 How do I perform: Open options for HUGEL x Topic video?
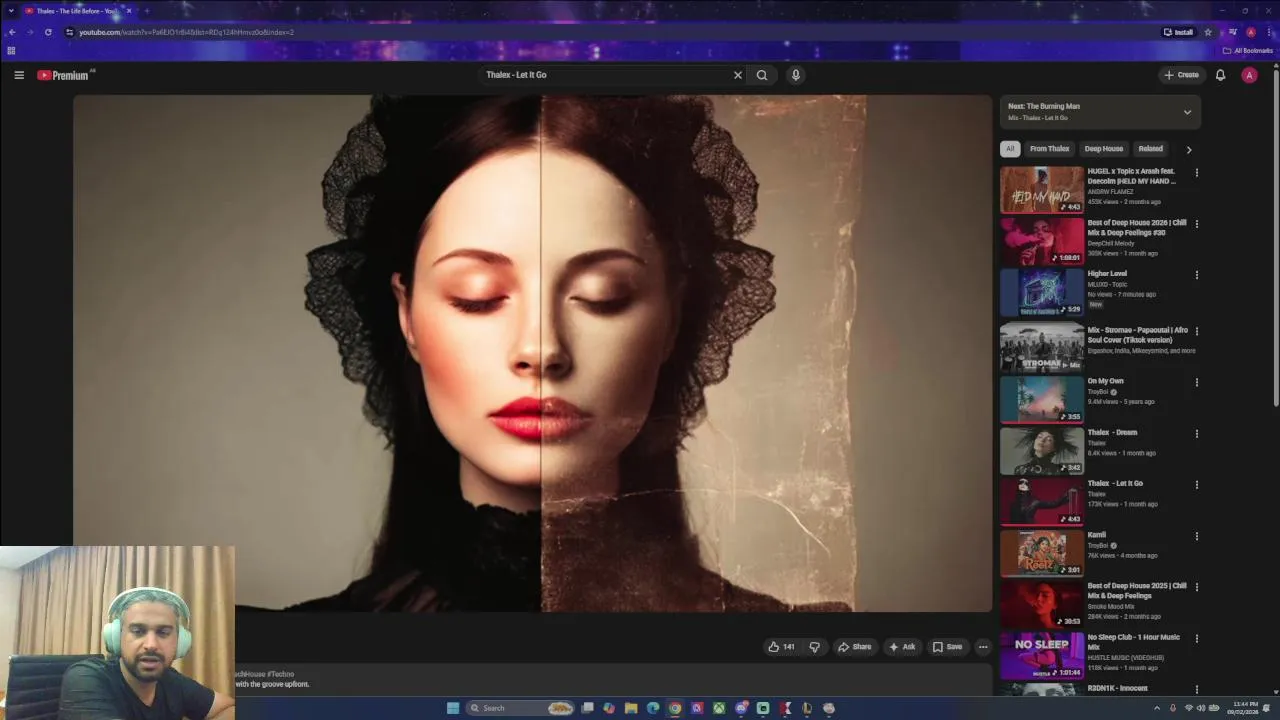(x=1196, y=172)
